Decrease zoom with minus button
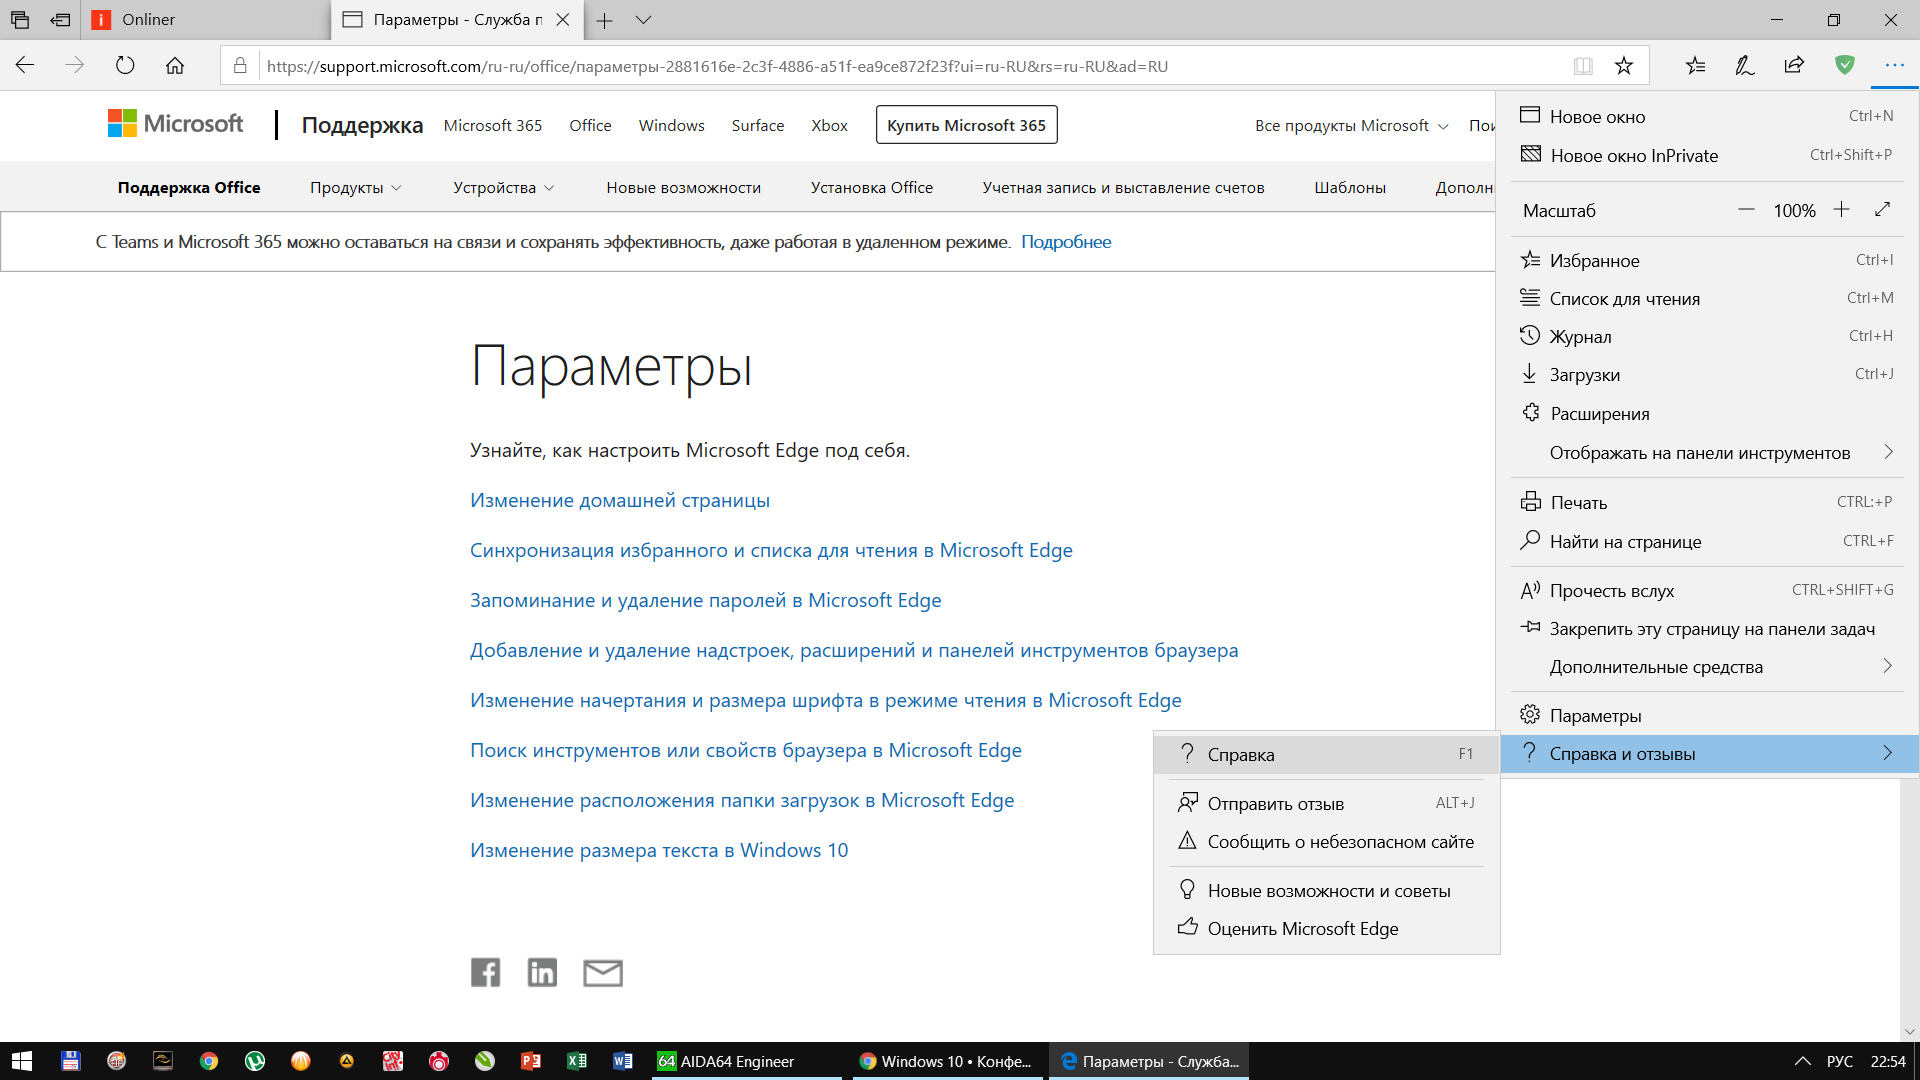Viewport: 1920px width, 1080px height. [x=1746, y=210]
